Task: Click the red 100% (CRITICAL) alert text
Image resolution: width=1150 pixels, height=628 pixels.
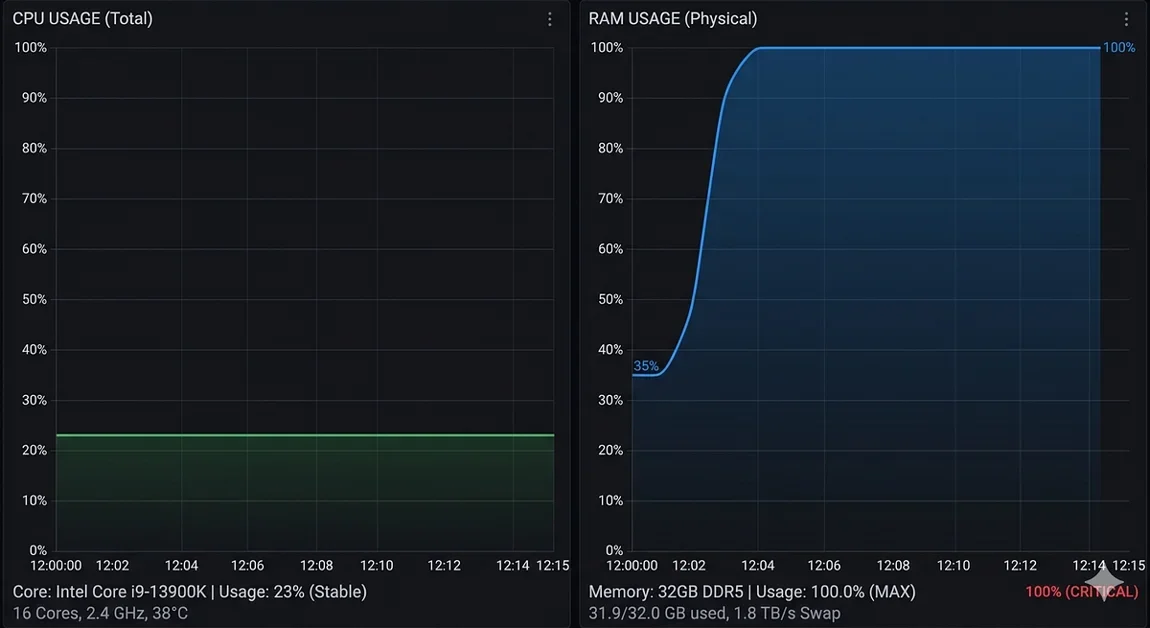Action: pos(1081,591)
